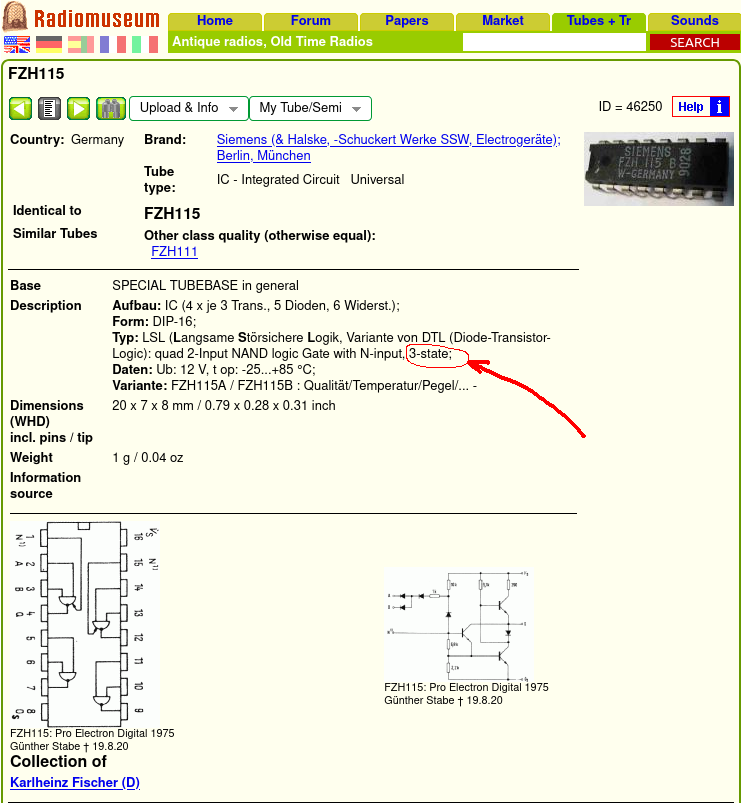Image resolution: width=741 pixels, height=803 pixels.
Task: Click the Radiomuseum logo
Action: [81, 19]
